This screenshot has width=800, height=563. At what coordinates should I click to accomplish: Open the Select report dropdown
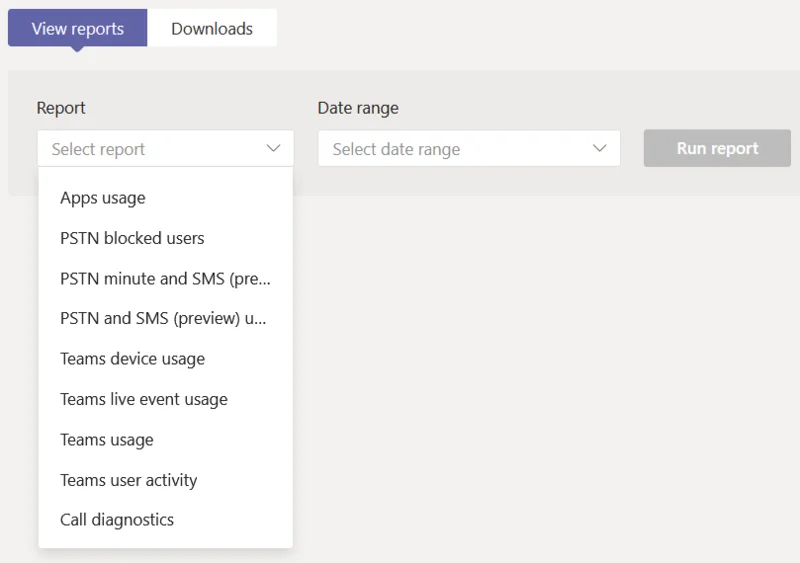pos(165,149)
